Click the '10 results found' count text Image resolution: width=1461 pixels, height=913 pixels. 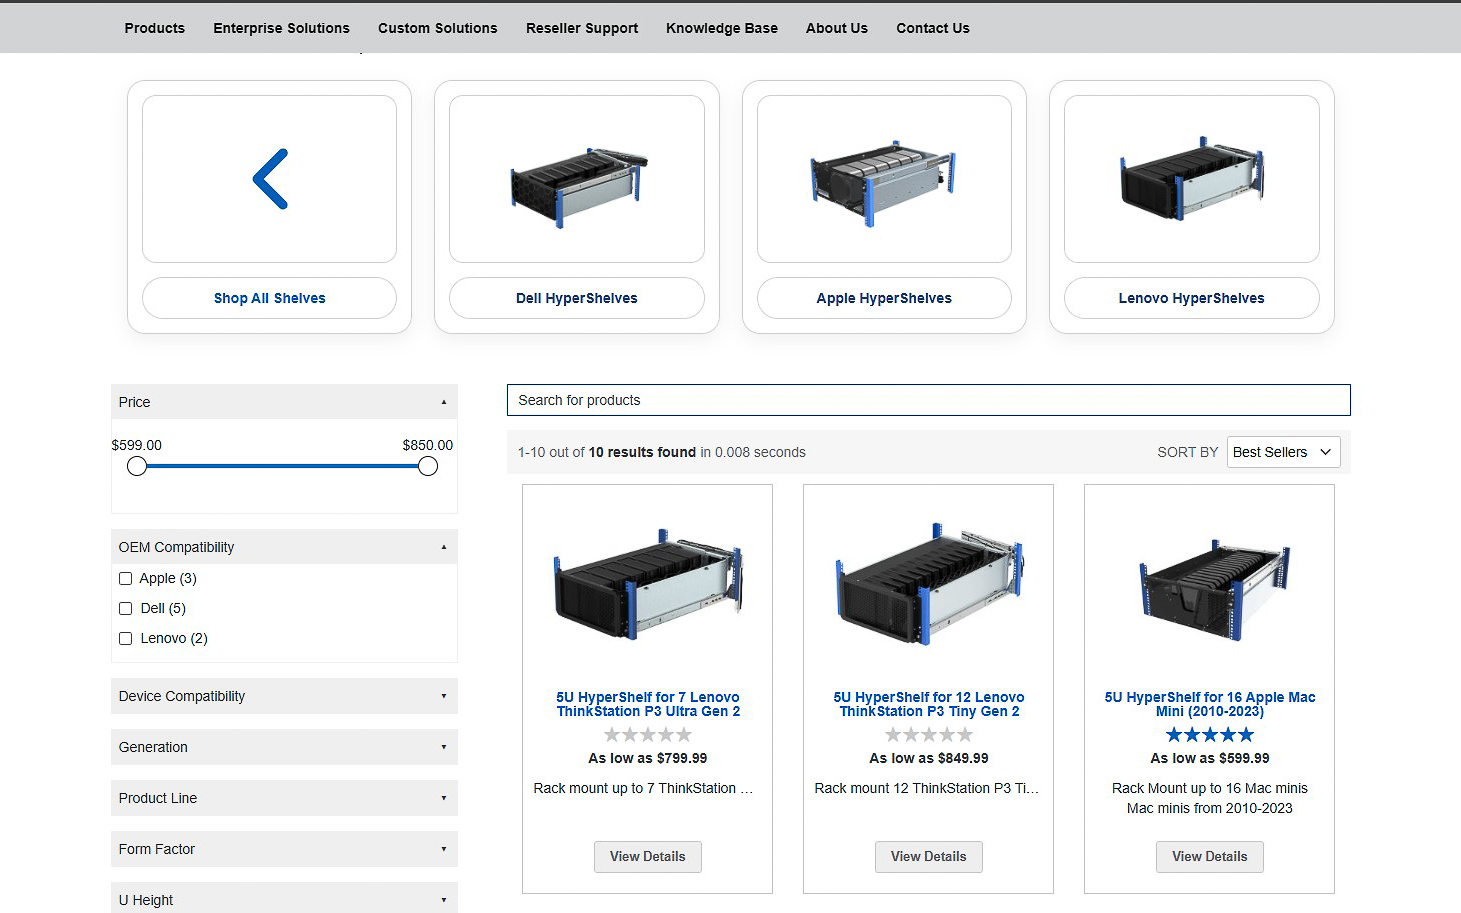642,452
